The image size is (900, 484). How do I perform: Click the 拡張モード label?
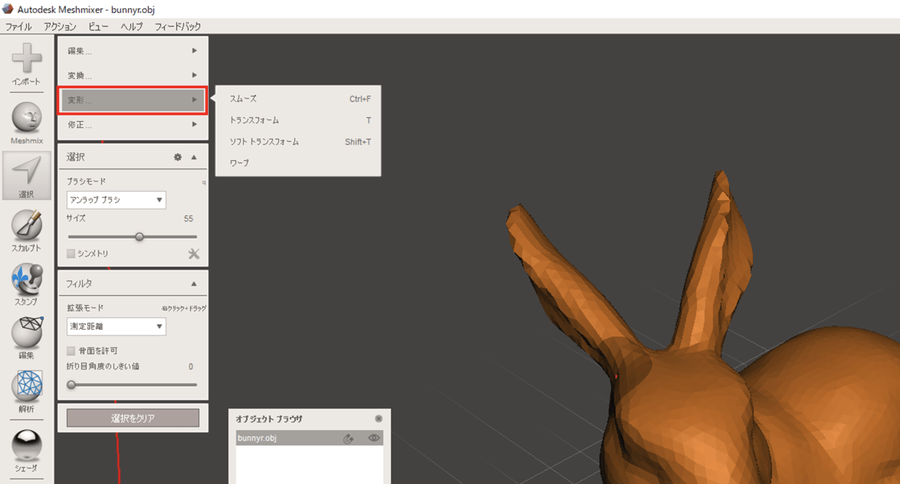tap(85, 308)
